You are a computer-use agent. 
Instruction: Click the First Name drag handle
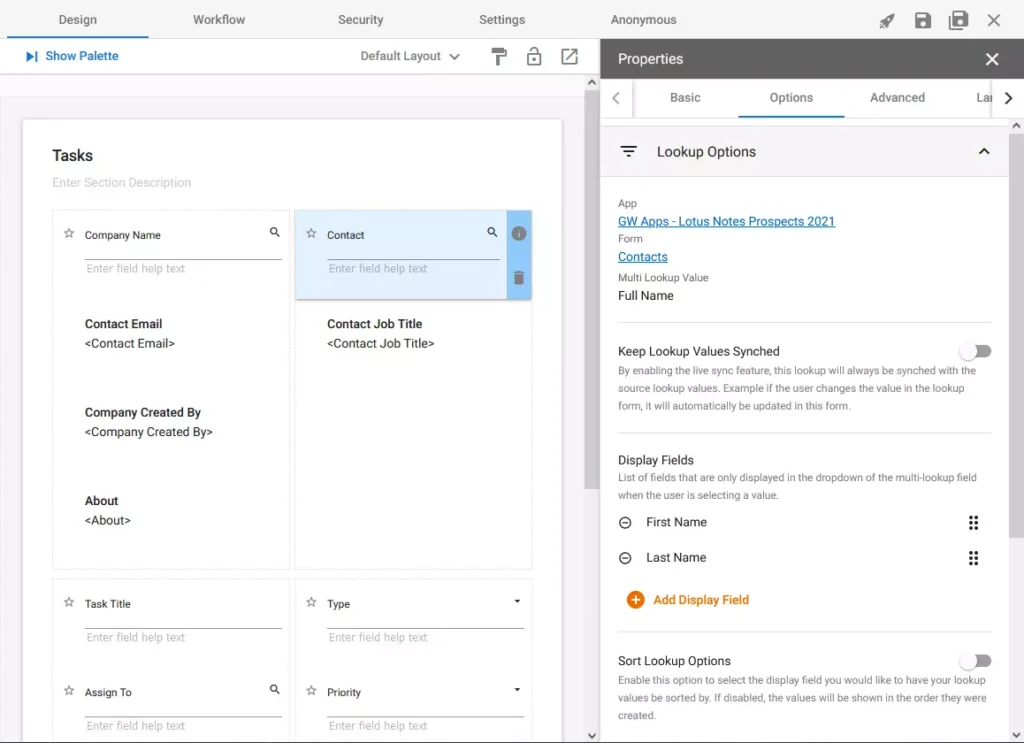click(x=974, y=522)
